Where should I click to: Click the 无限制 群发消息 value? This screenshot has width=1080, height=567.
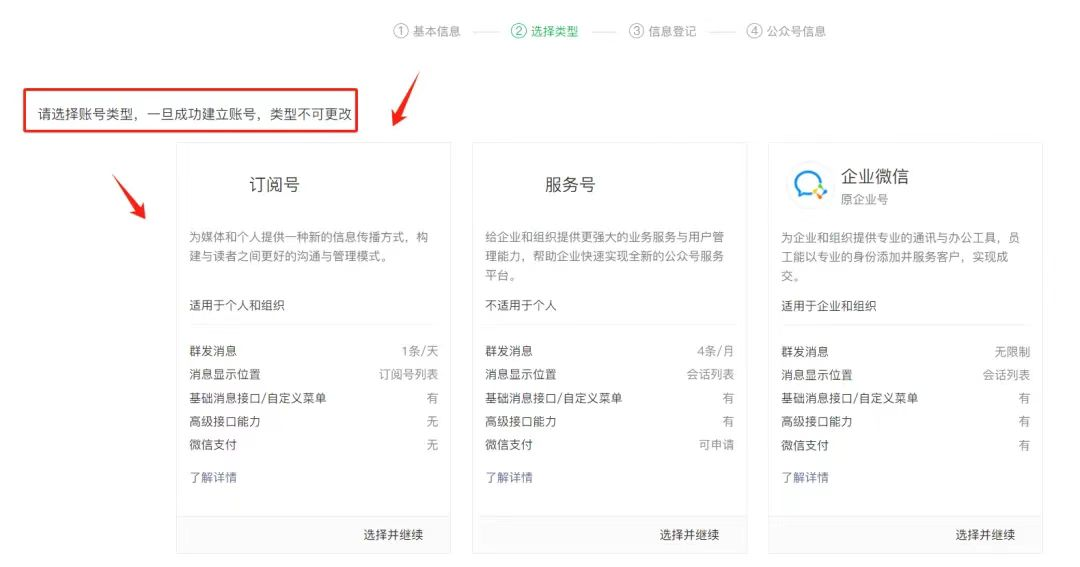point(1012,352)
